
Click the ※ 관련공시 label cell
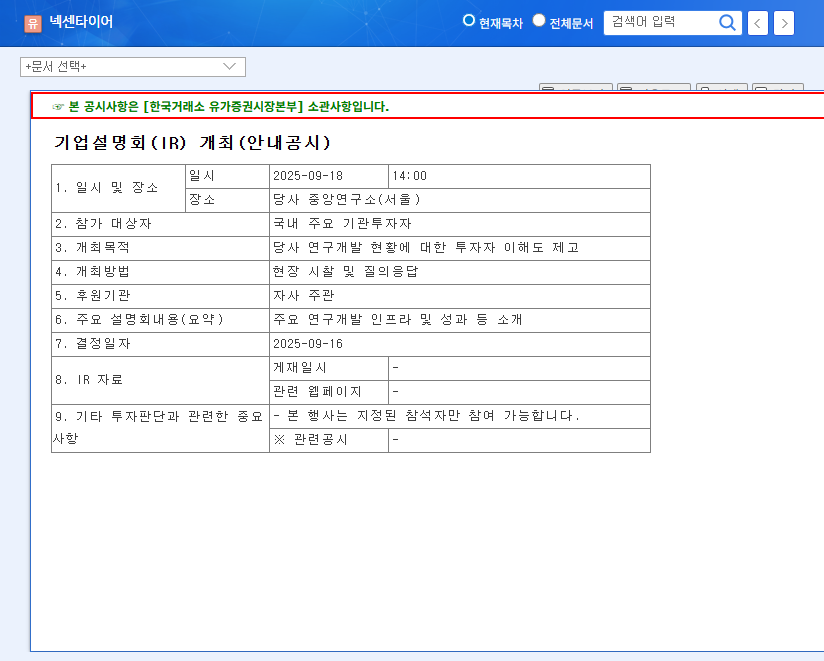329,440
